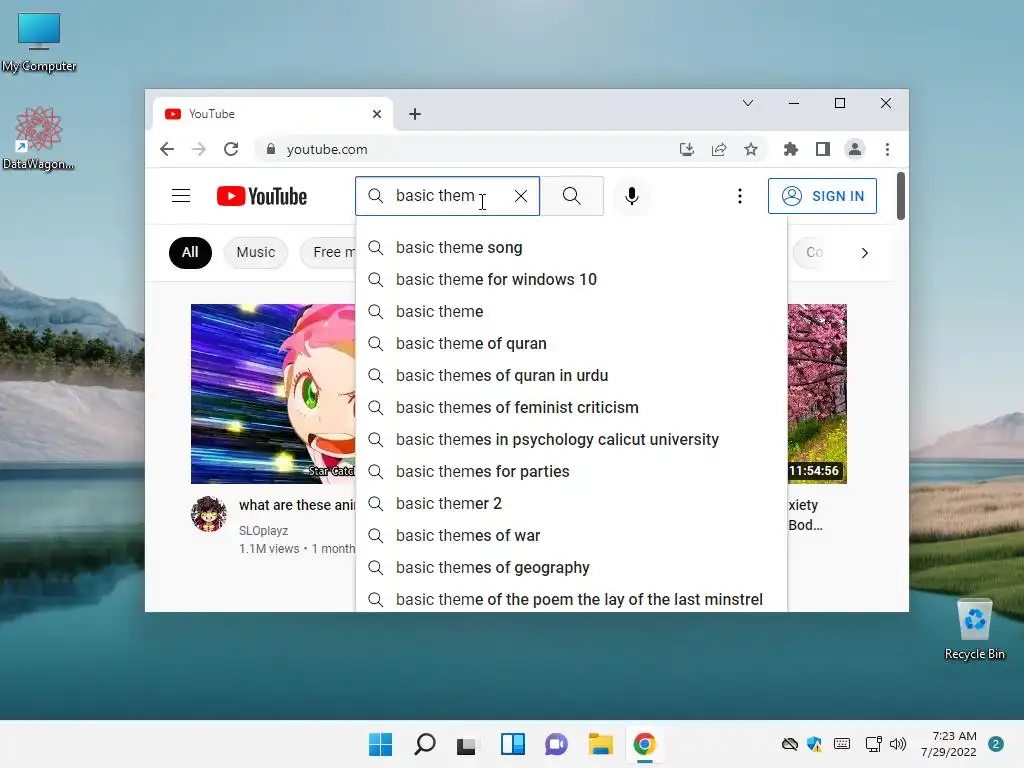
Task: Click the page vertical scrollbar
Action: point(901,196)
